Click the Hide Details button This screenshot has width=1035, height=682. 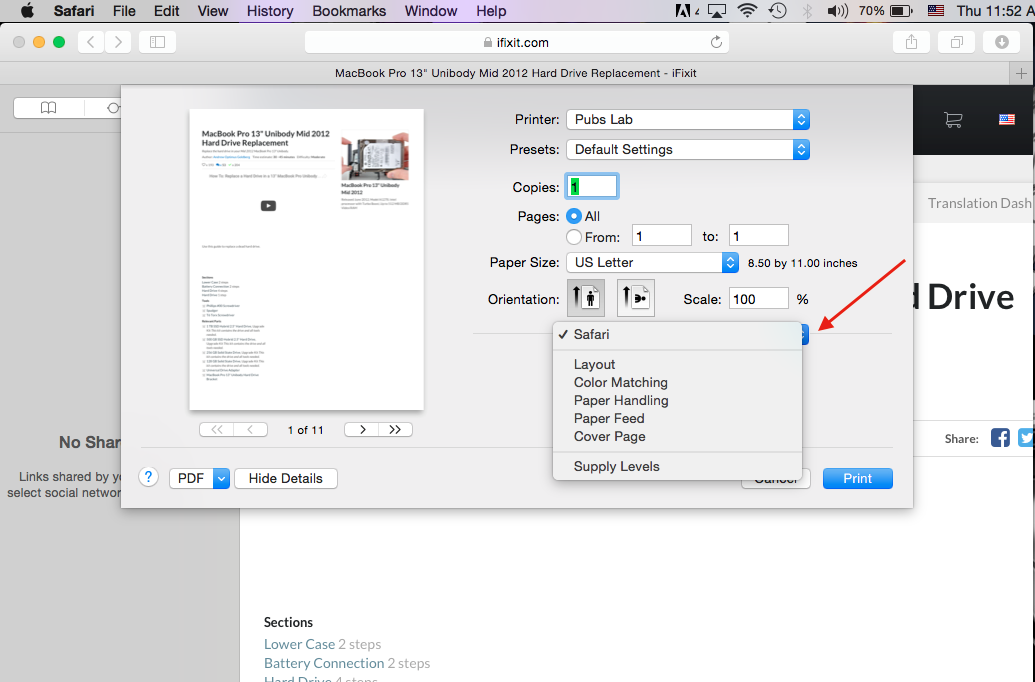click(x=286, y=479)
